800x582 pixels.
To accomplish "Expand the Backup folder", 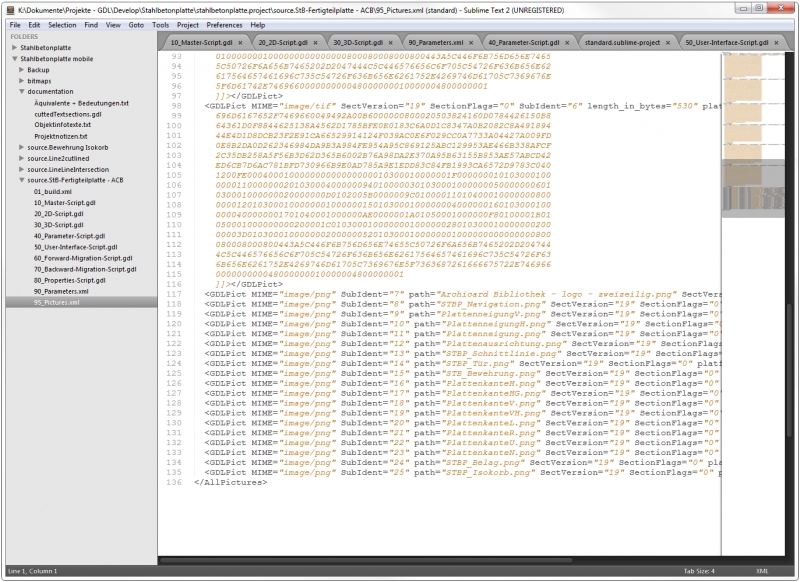I will 22,70.
